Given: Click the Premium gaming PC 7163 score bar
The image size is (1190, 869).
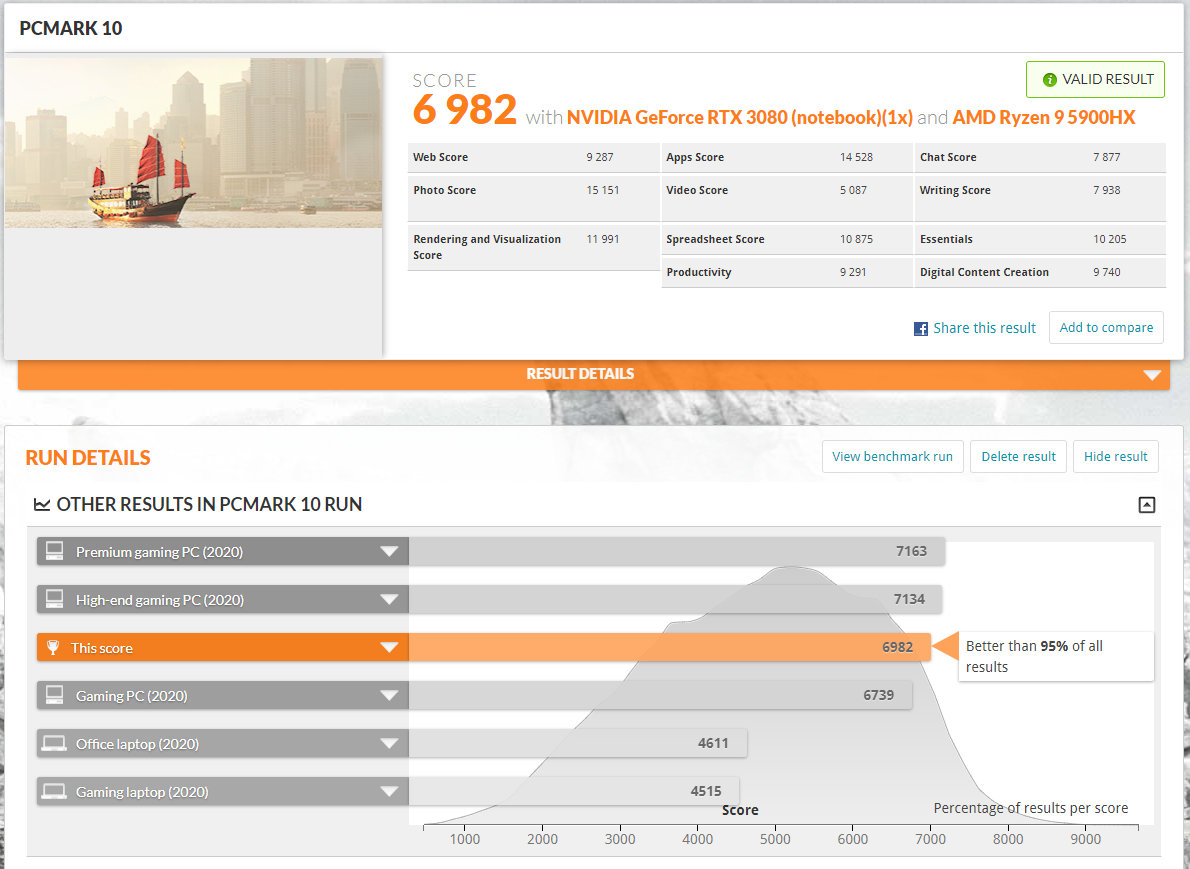Looking at the screenshot, I should point(676,552).
